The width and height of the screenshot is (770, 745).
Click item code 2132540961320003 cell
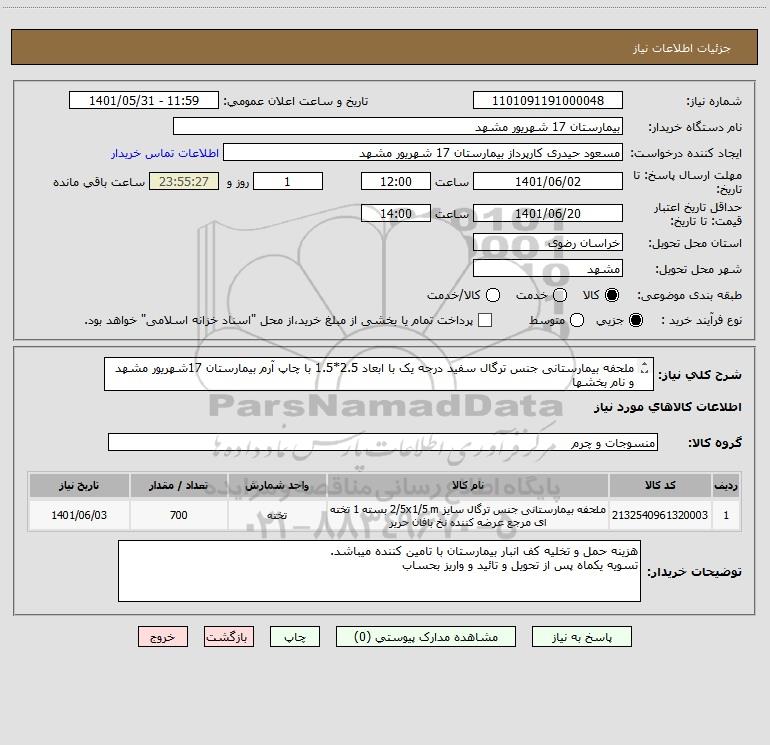(x=660, y=515)
